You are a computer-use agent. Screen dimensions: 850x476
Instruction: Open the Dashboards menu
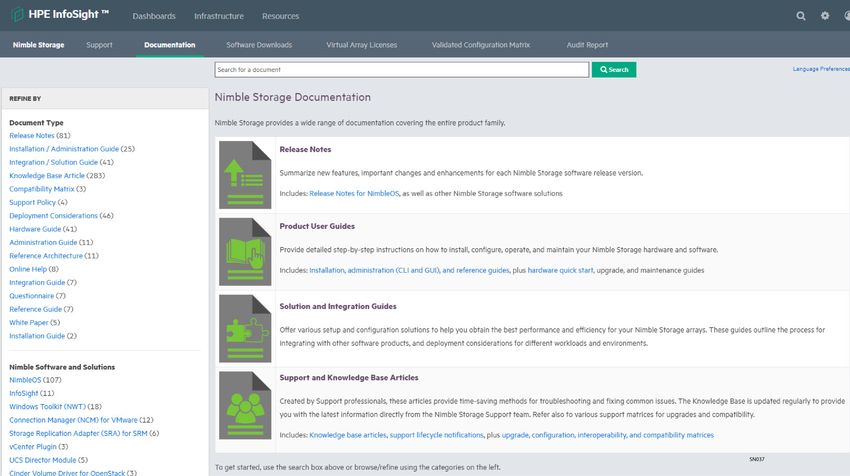click(154, 16)
